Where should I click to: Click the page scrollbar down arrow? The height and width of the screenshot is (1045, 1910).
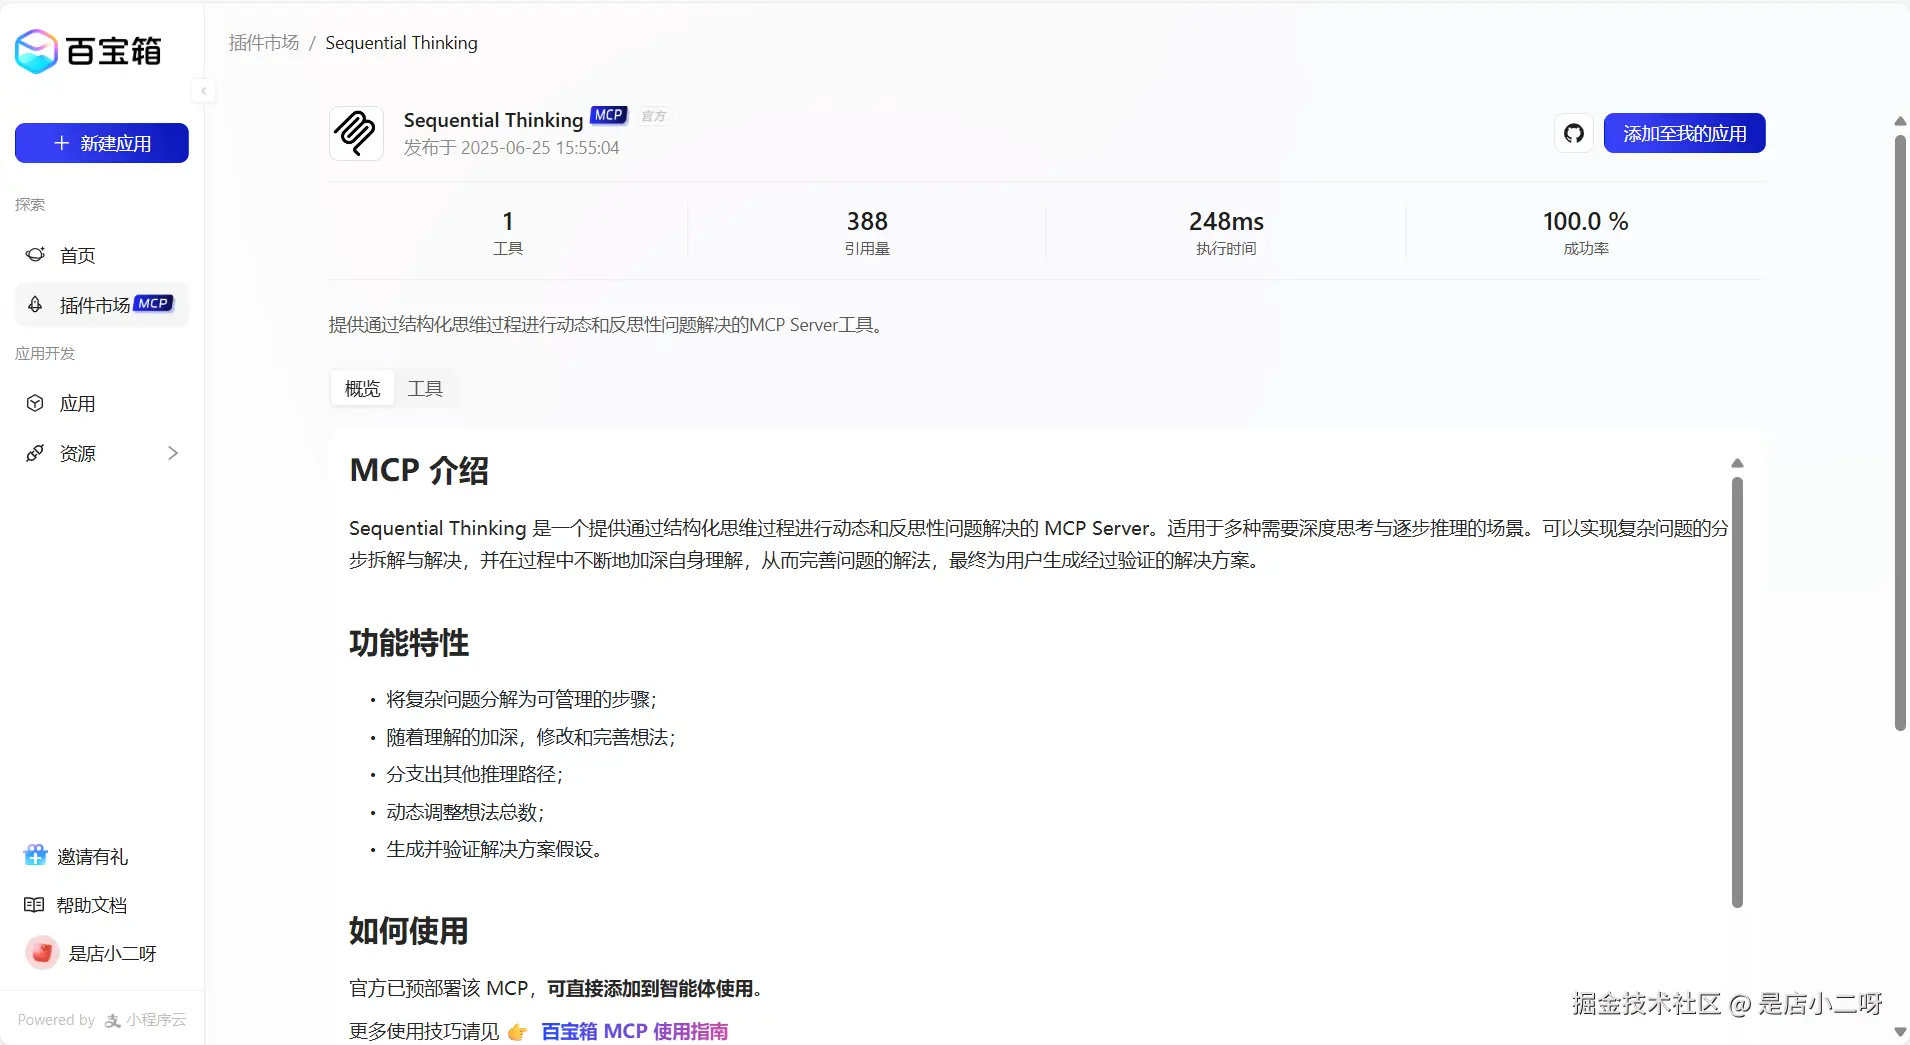(x=1899, y=1032)
